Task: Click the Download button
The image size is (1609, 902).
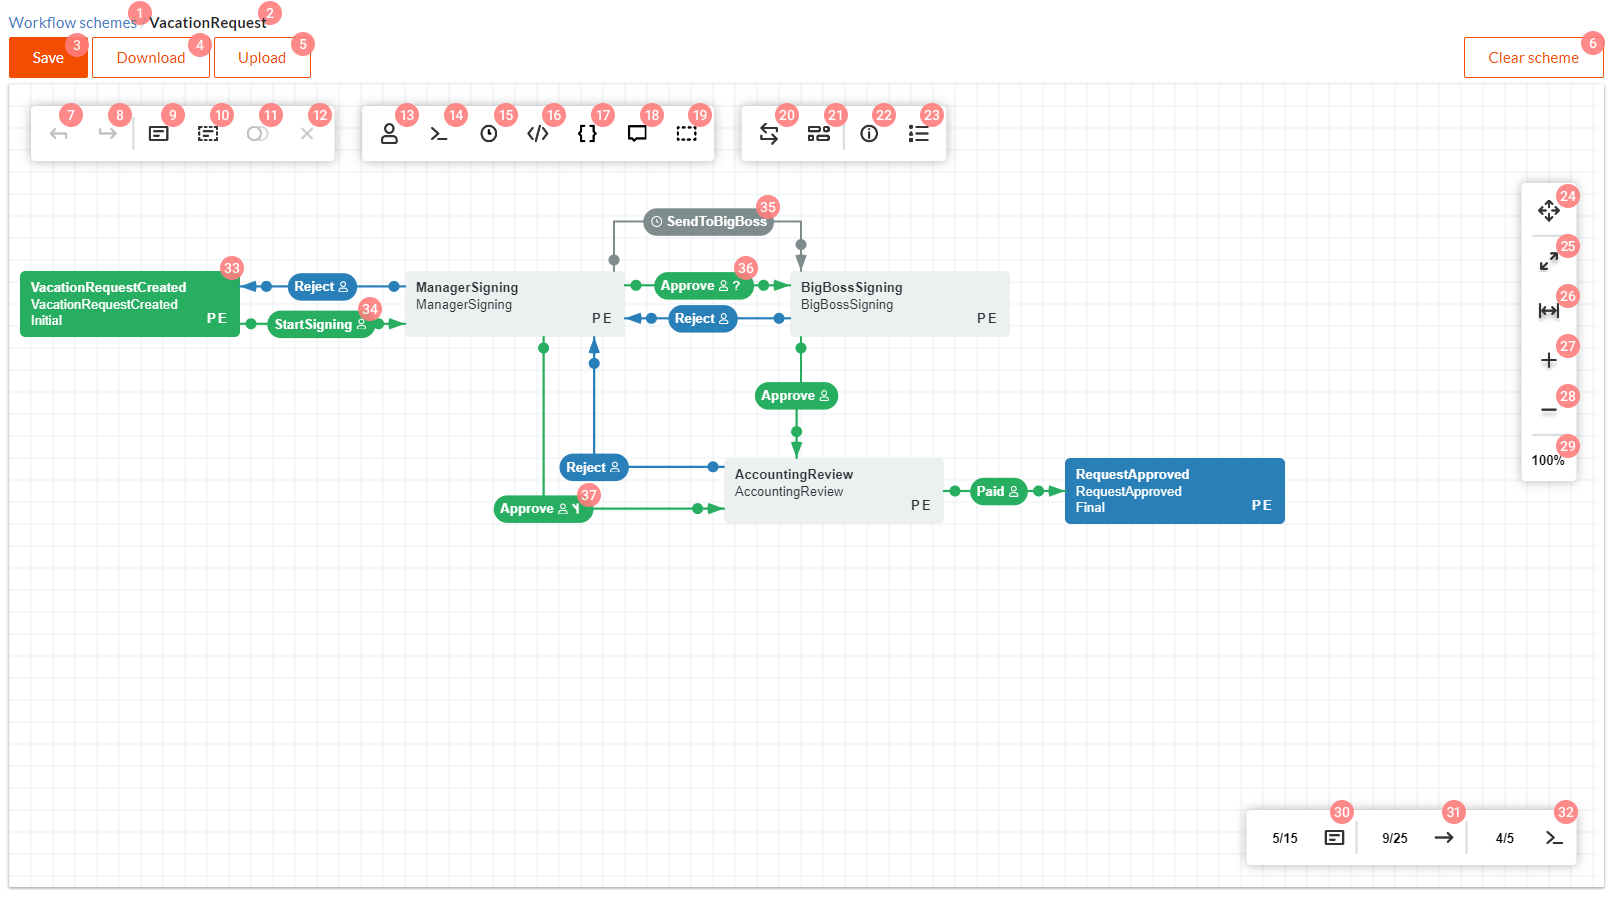Action: click(x=151, y=58)
